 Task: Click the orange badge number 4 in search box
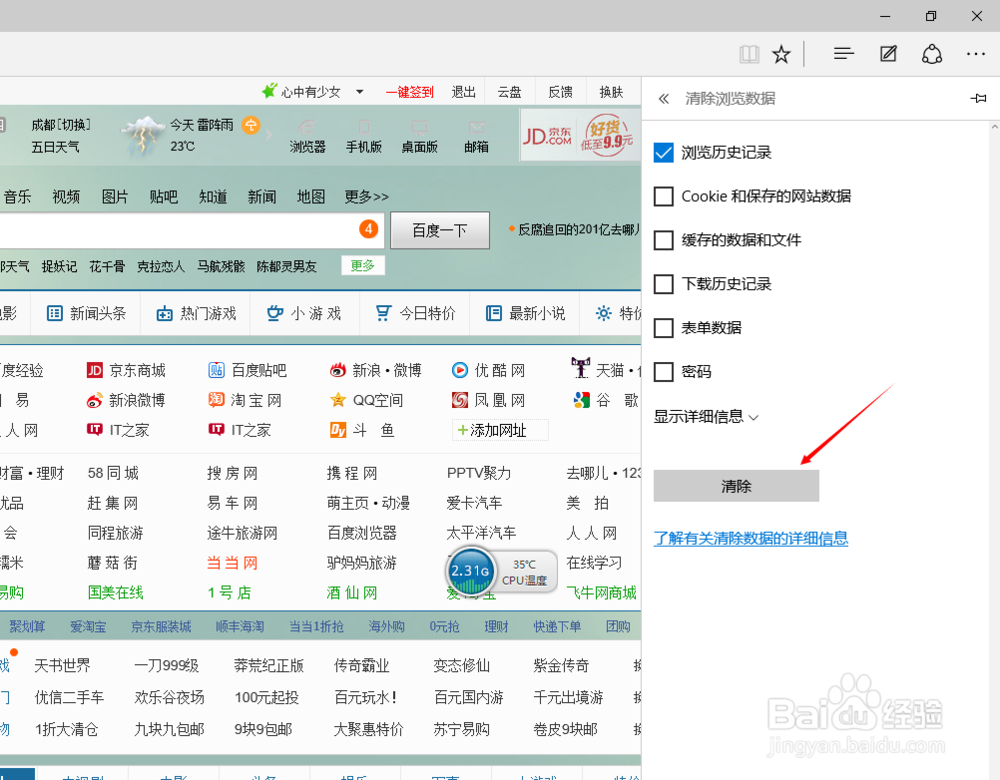click(369, 229)
